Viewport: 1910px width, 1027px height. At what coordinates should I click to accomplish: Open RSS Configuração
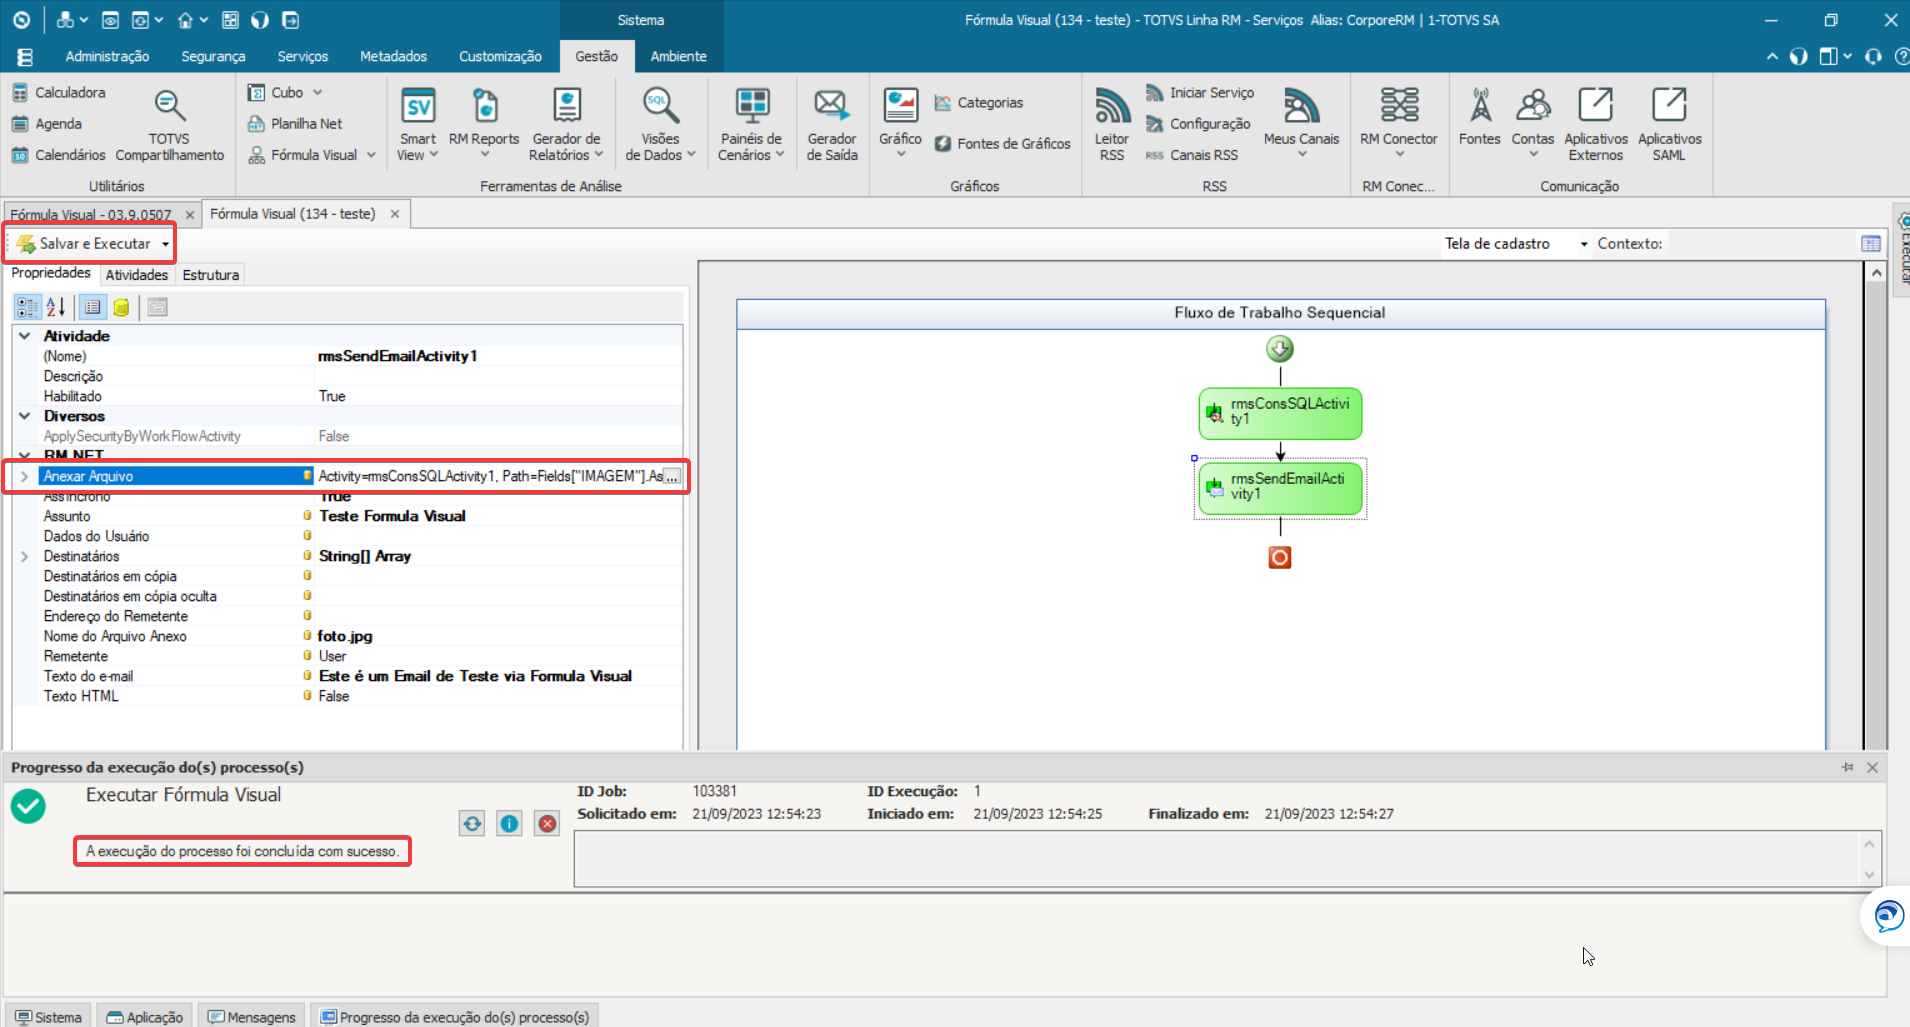pos(1198,124)
